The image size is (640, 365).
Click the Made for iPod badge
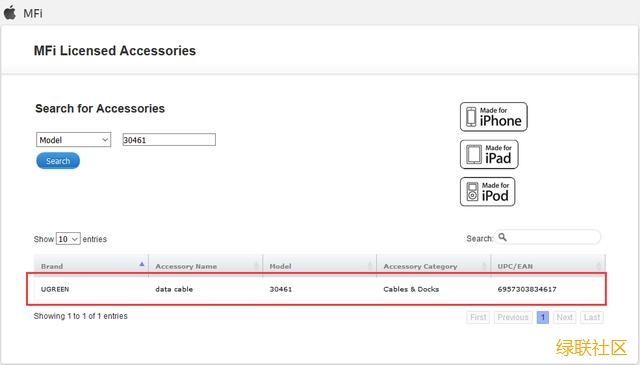487,191
